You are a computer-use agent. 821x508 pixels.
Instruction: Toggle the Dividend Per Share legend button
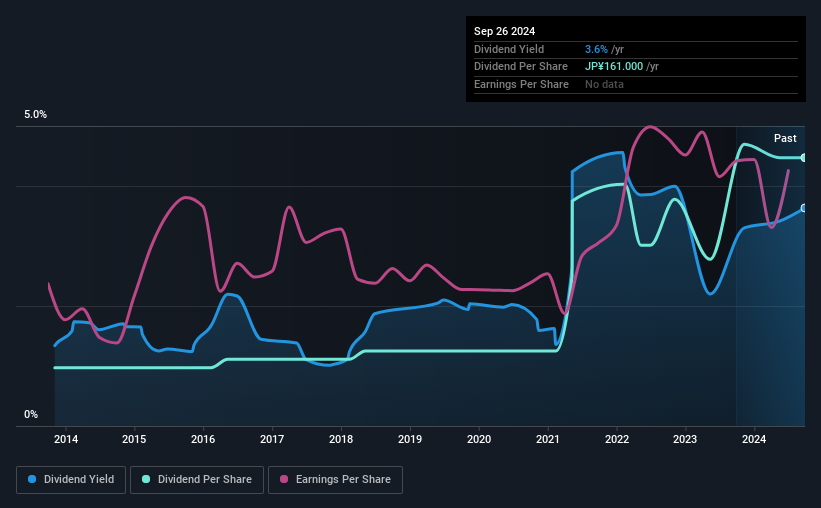[x=197, y=480]
